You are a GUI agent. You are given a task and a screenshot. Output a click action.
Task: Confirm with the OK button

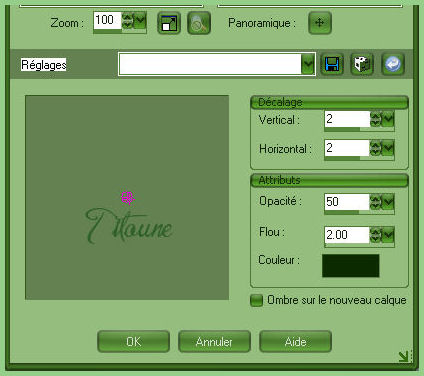click(x=134, y=341)
